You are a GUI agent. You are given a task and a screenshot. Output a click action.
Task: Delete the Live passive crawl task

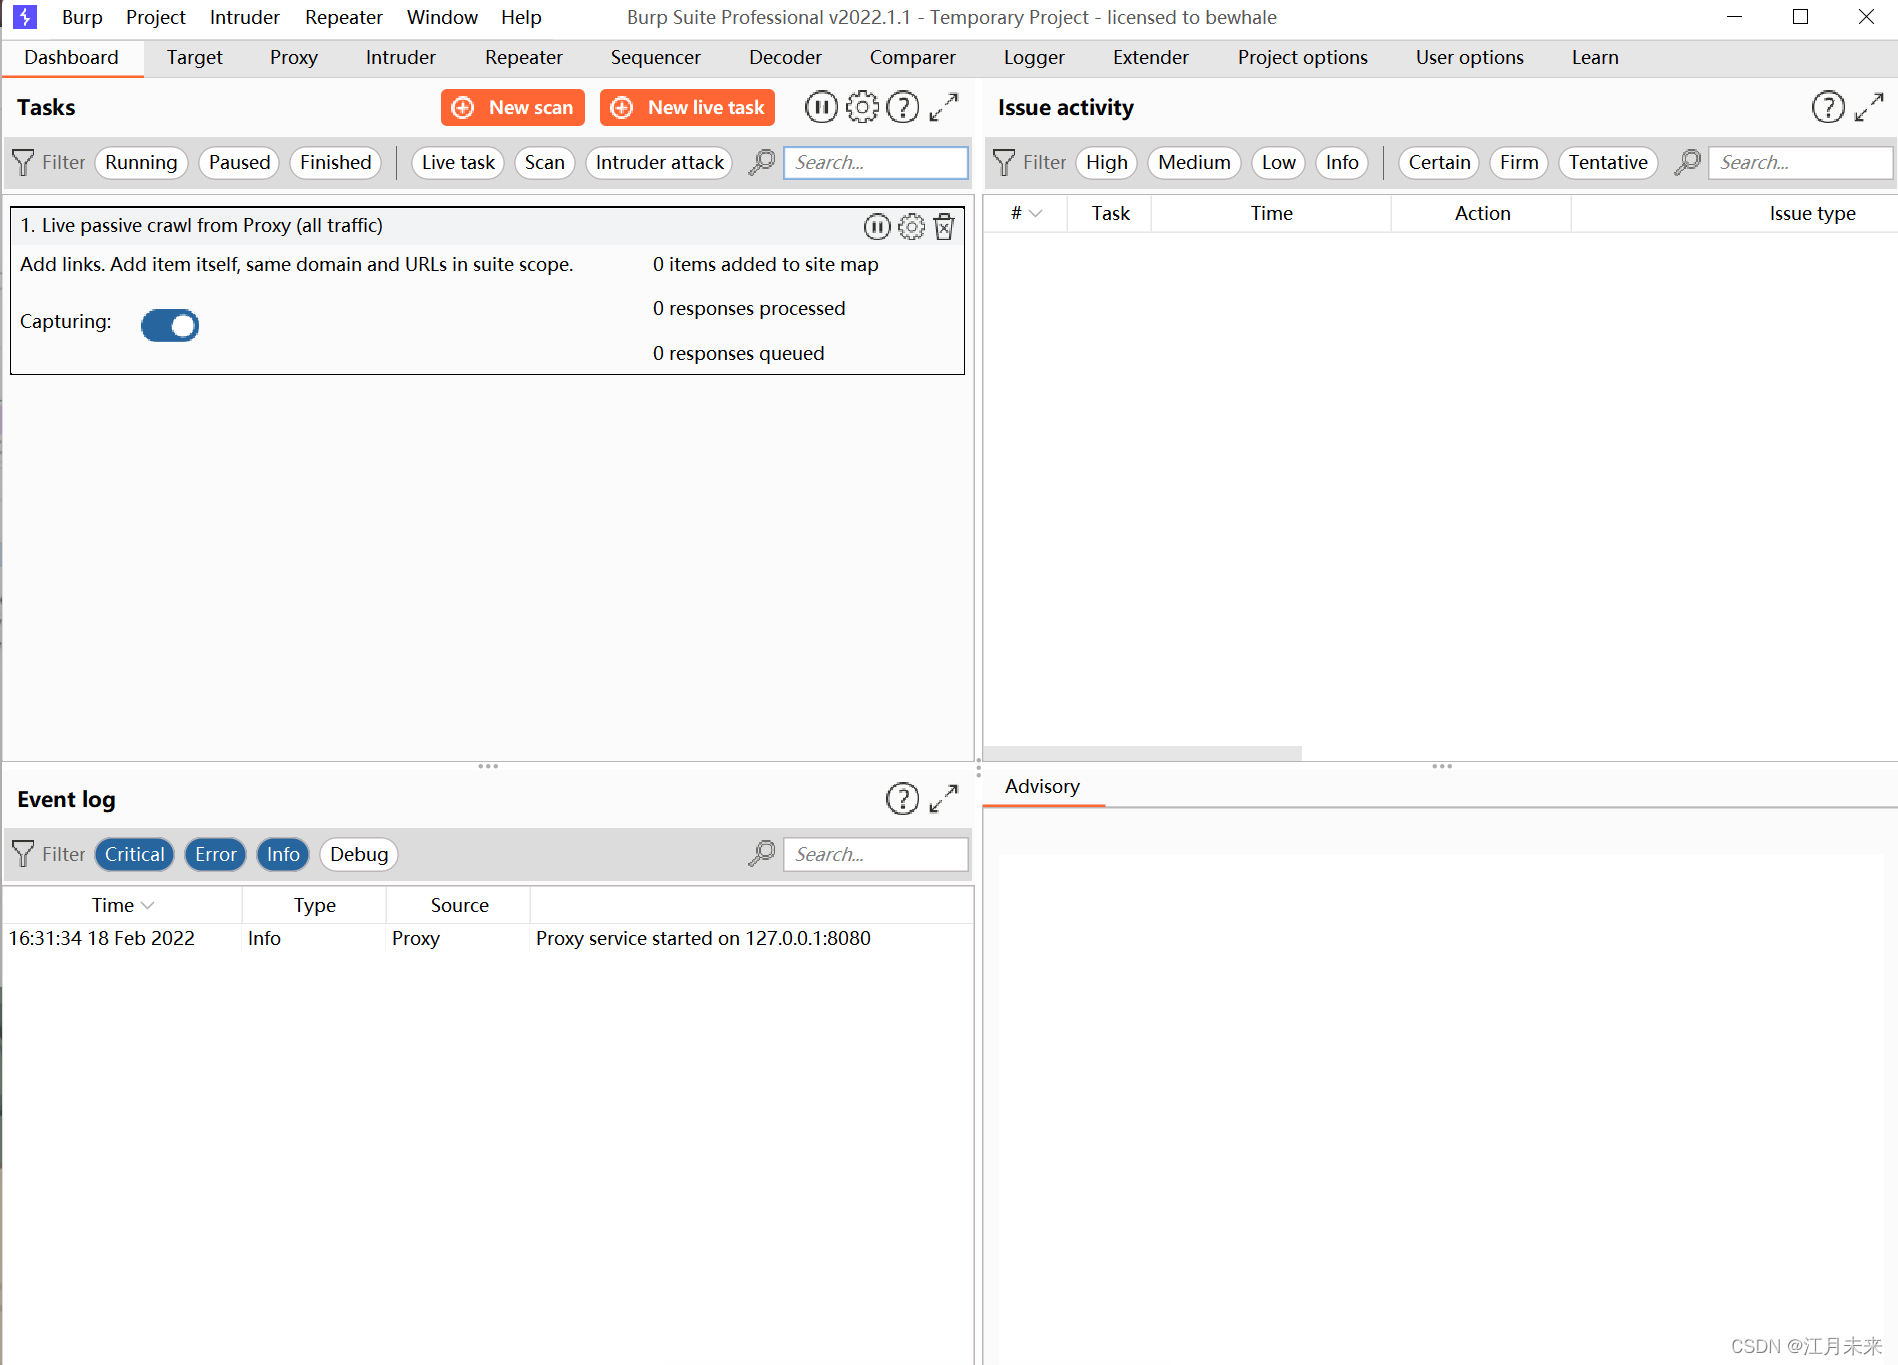pyautogui.click(x=944, y=227)
